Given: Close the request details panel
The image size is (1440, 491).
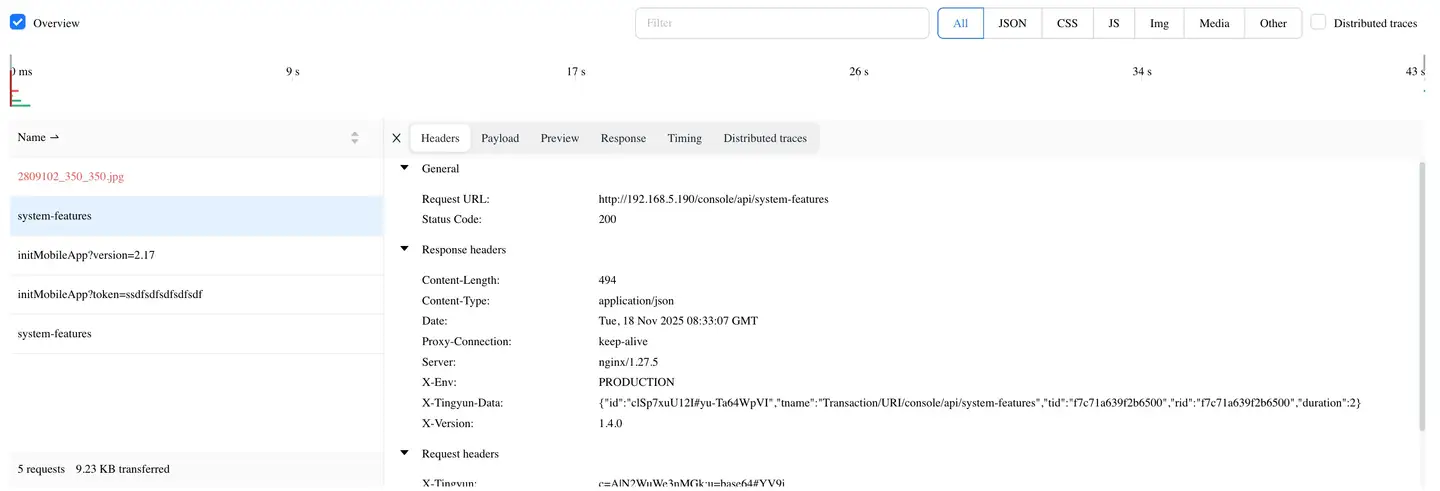Looking at the screenshot, I should [396, 138].
